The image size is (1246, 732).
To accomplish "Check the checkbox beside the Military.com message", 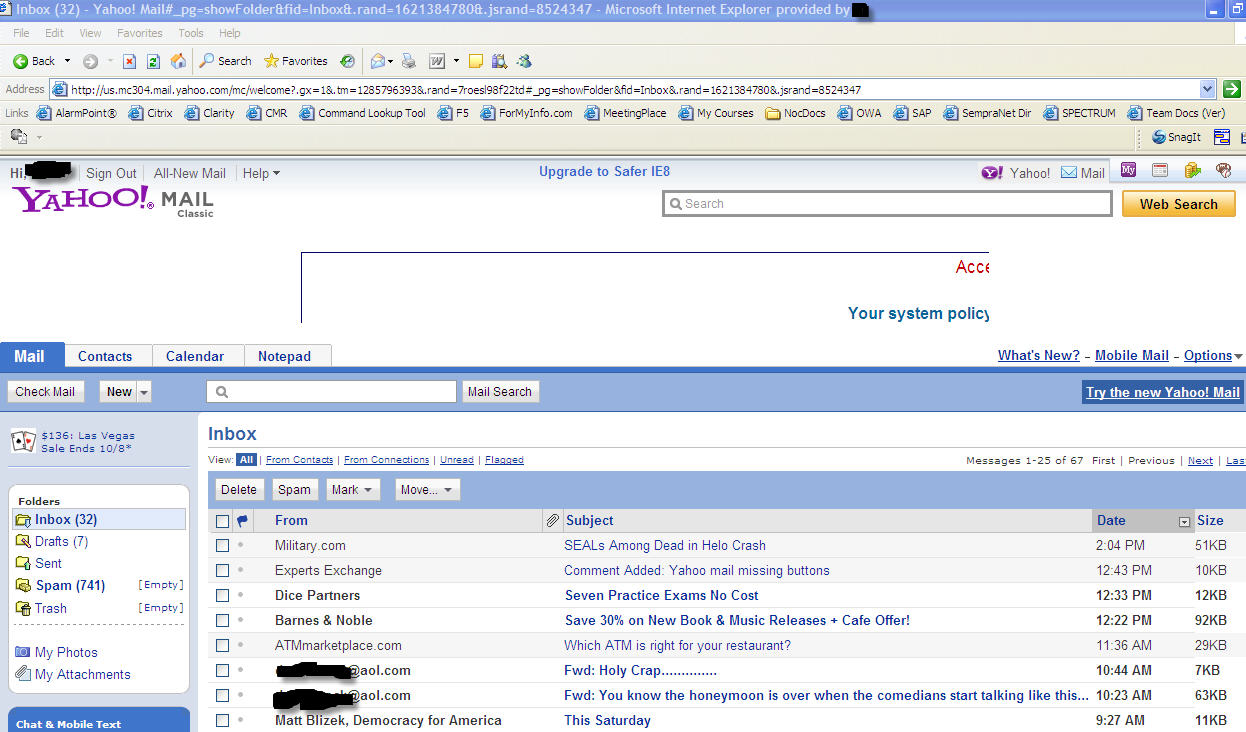I will click(x=221, y=545).
